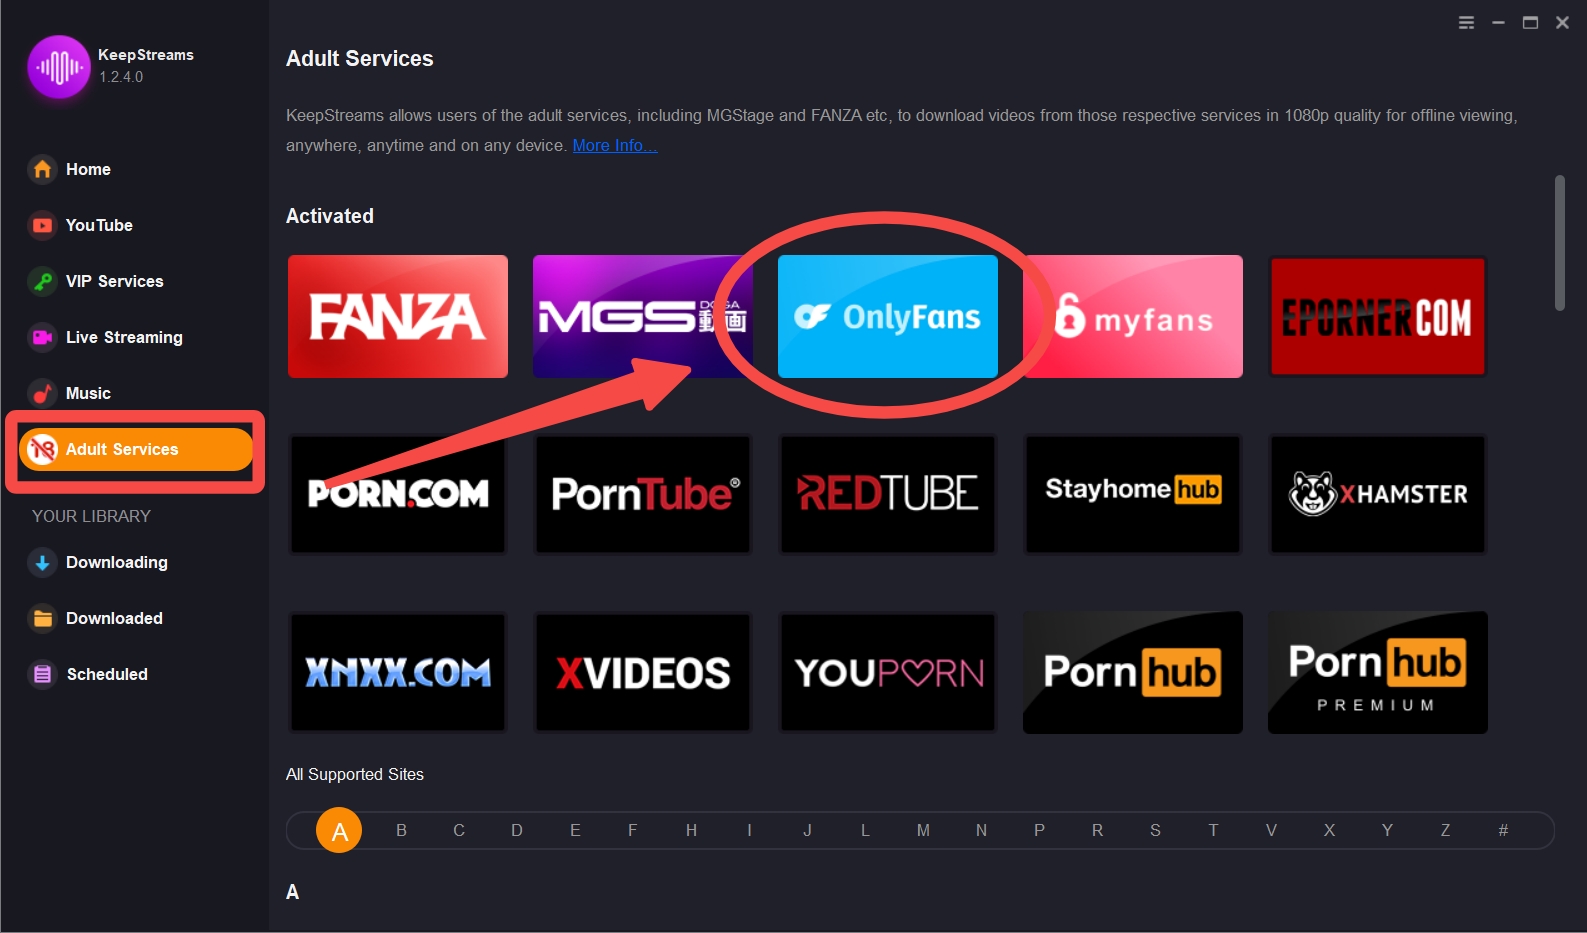Open Live Streaming section
Image resolution: width=1587 pixels, height=933 pixels.
coord(106,337)
